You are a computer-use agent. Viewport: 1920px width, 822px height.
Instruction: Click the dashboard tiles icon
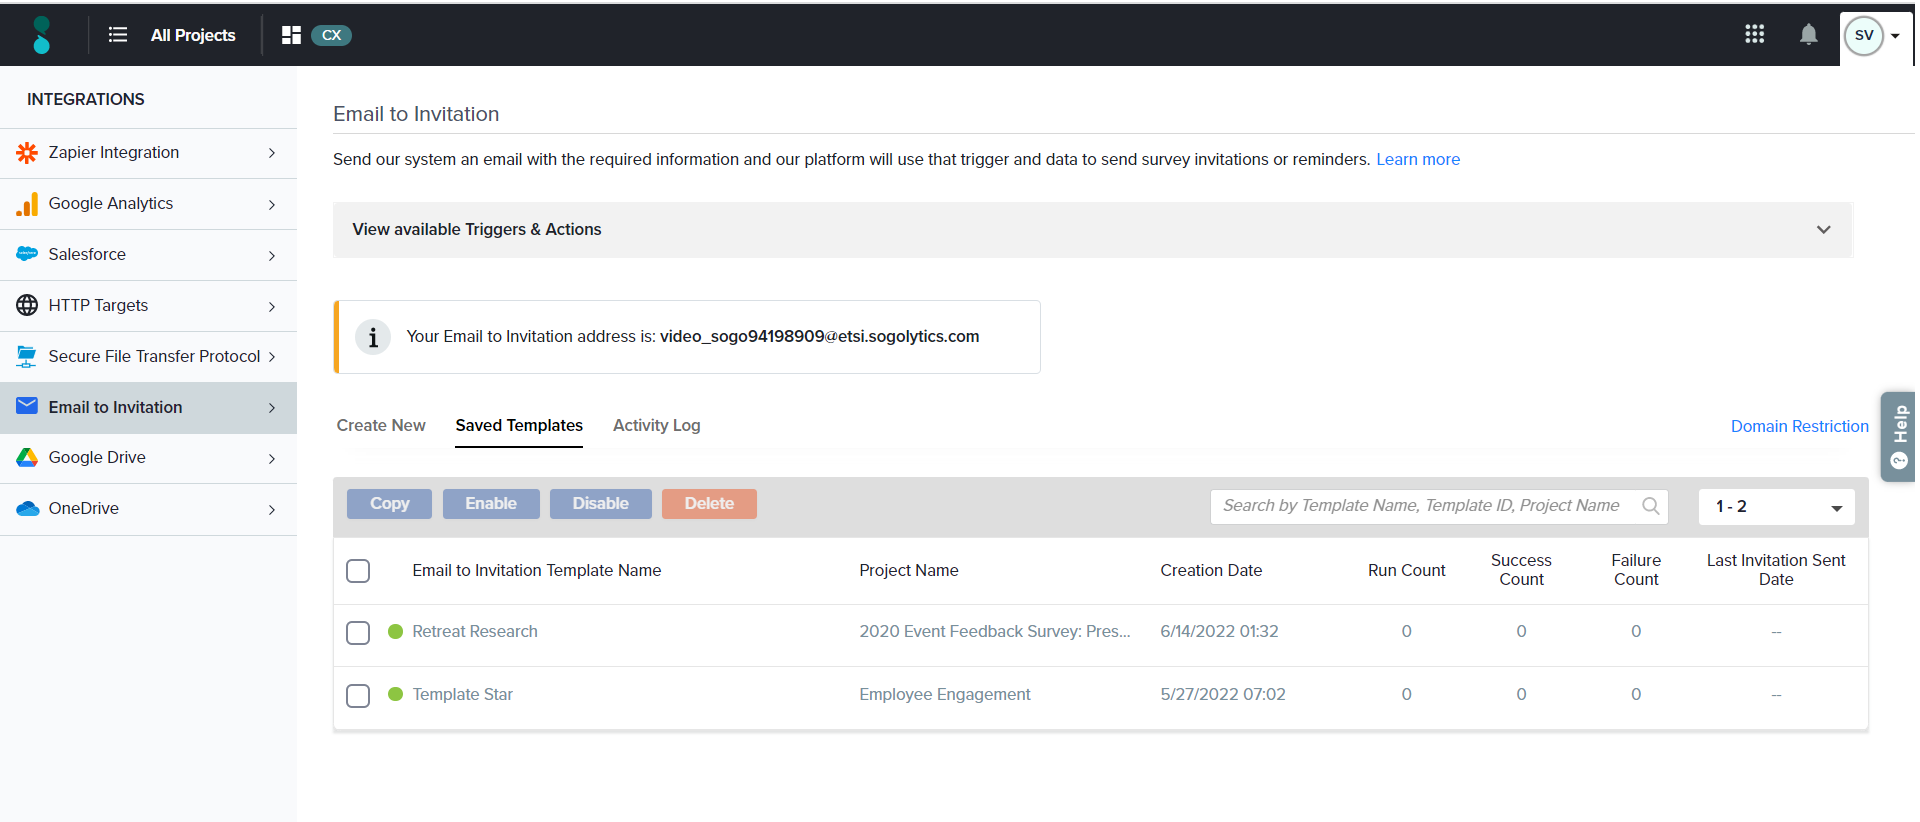(291, 35)
